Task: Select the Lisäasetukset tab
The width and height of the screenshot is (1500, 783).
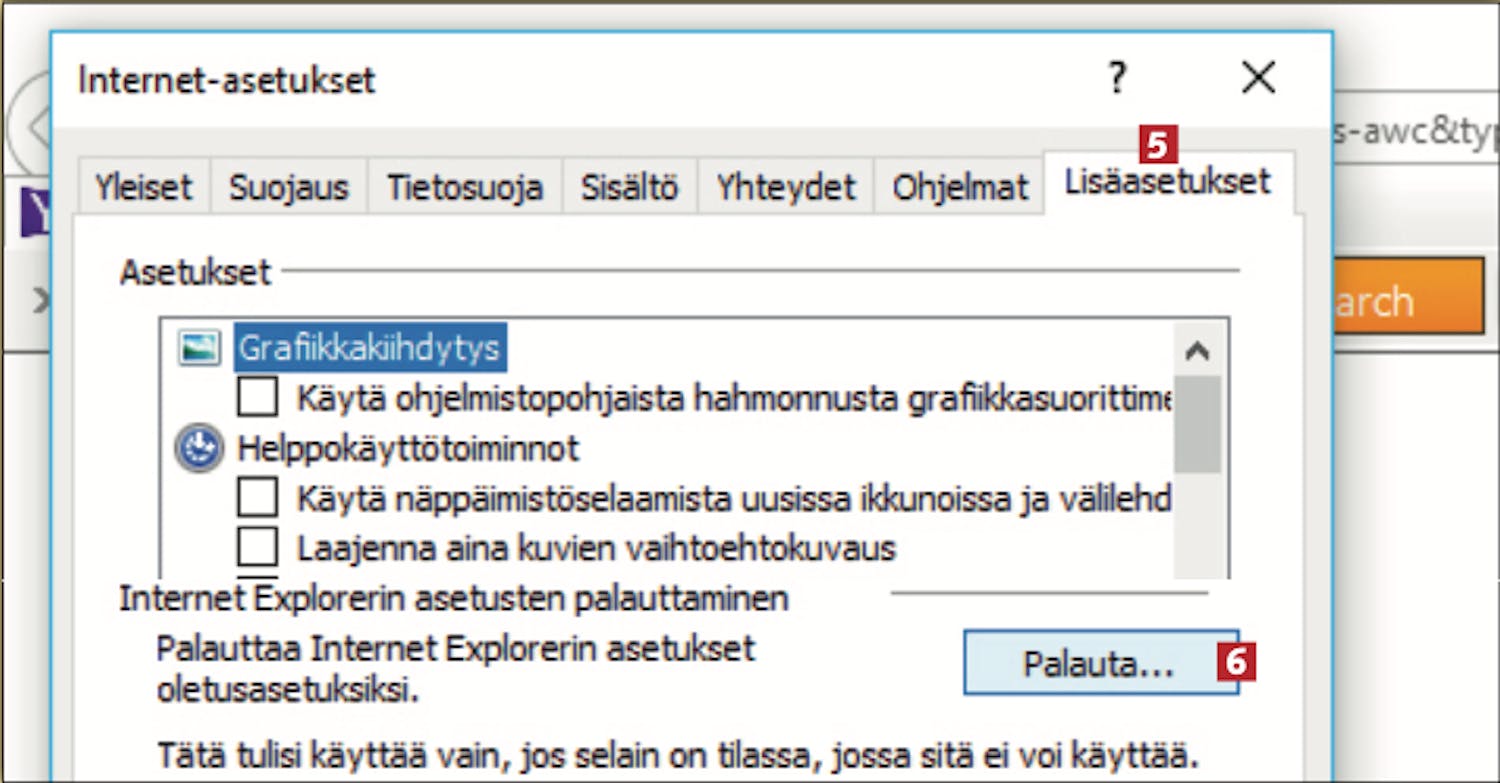Action: click(x=1167, y=182)
